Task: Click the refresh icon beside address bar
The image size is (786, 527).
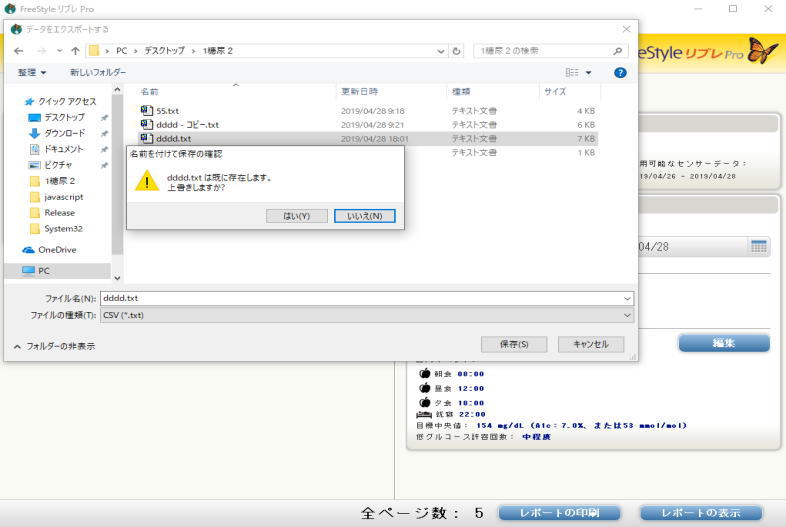Action: click(457, 51)
